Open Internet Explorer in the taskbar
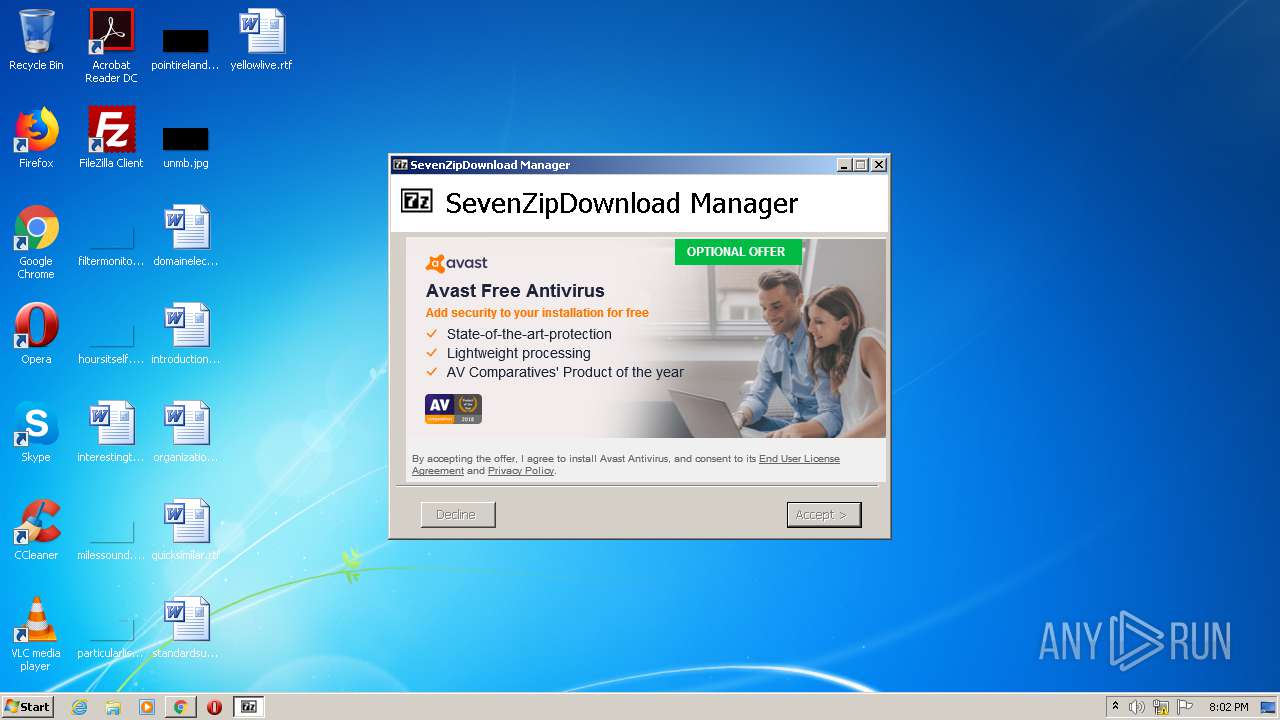This screenshot has width=1280, height=720. tap(80, 707)
